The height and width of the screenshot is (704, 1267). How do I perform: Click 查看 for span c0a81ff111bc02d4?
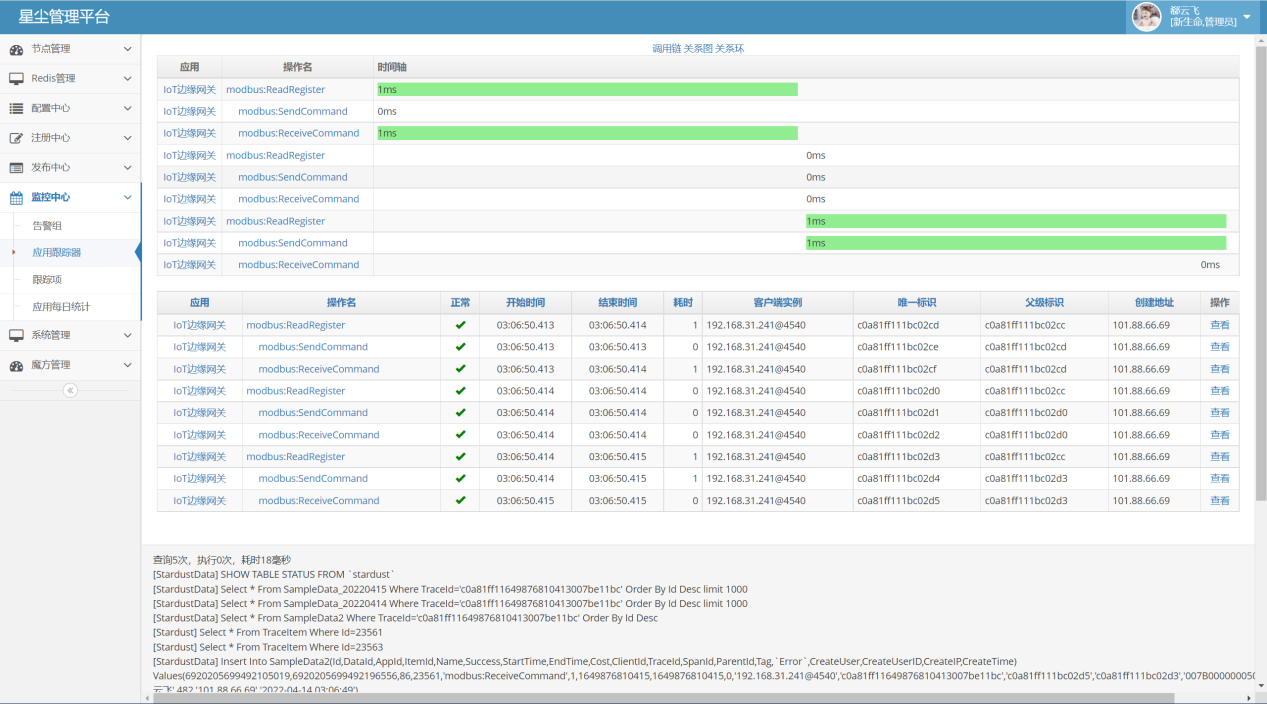[1220, 479]
